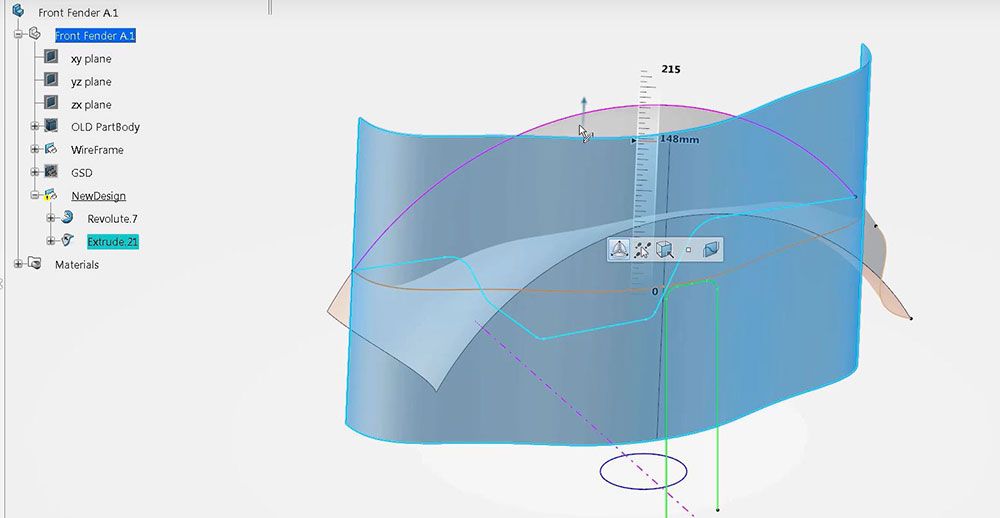This screenshot has height=518, width=1000.
Task: Select the Revolute.7 label
Action: tap(112, 219)
